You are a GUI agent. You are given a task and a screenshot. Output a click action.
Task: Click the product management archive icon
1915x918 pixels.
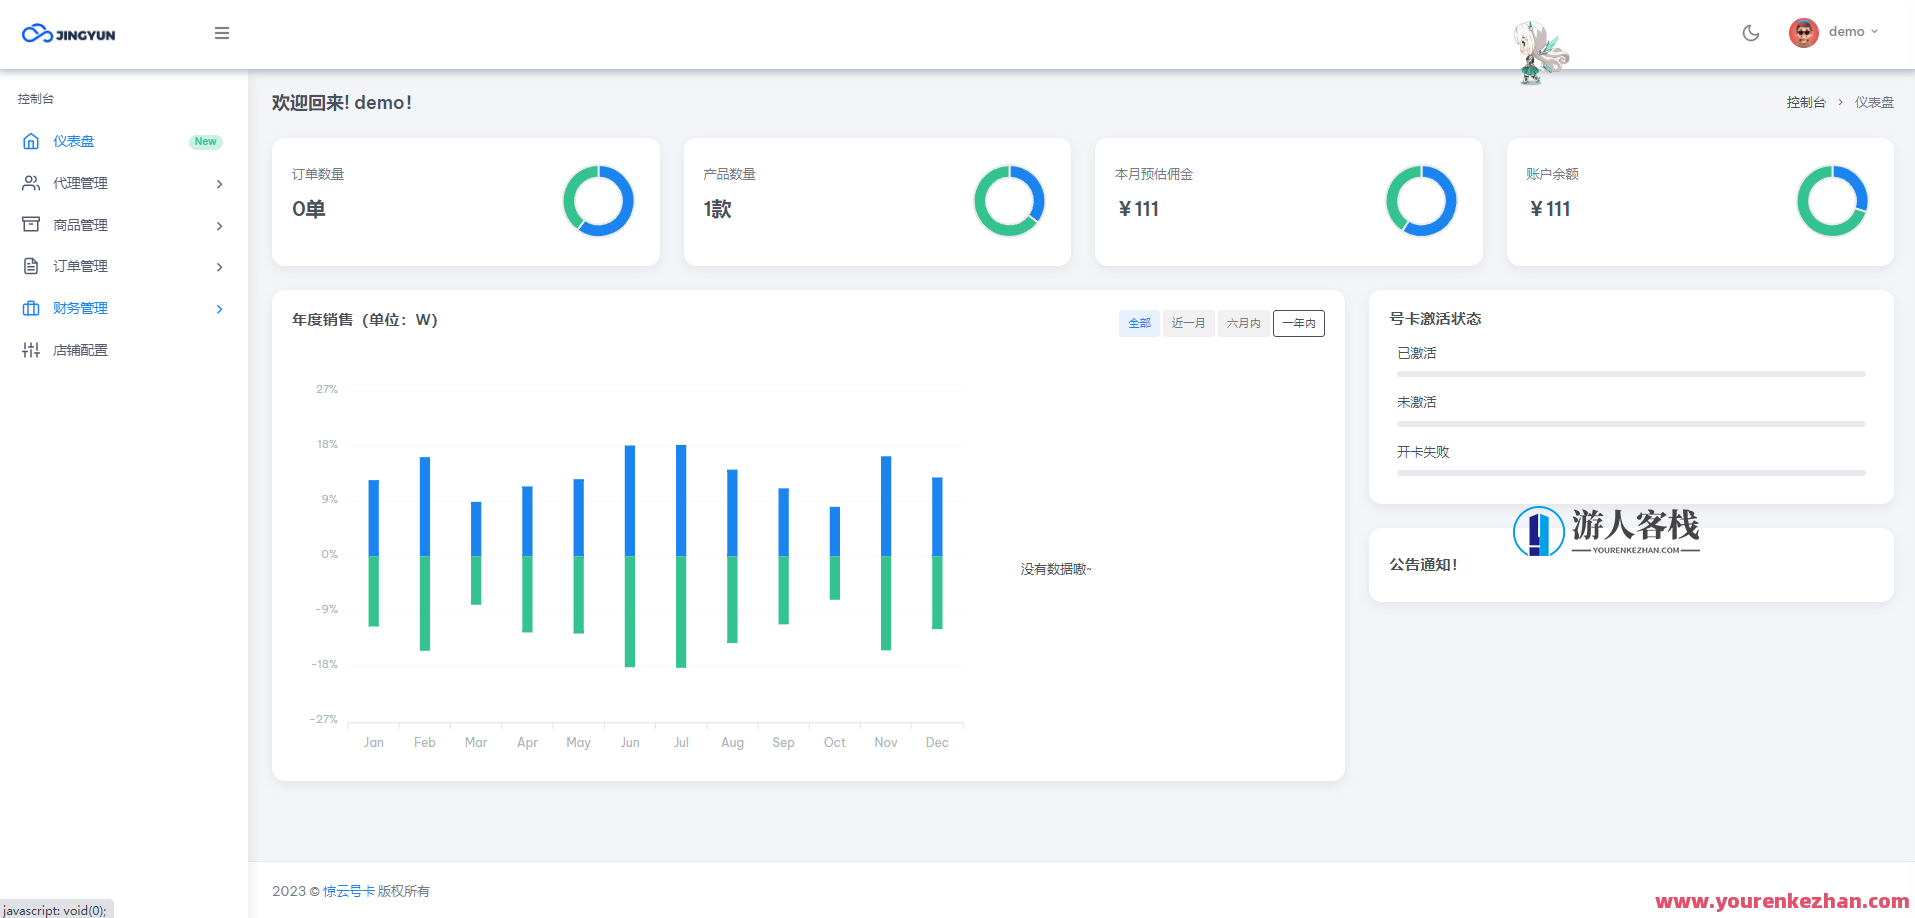click(31, 225)
